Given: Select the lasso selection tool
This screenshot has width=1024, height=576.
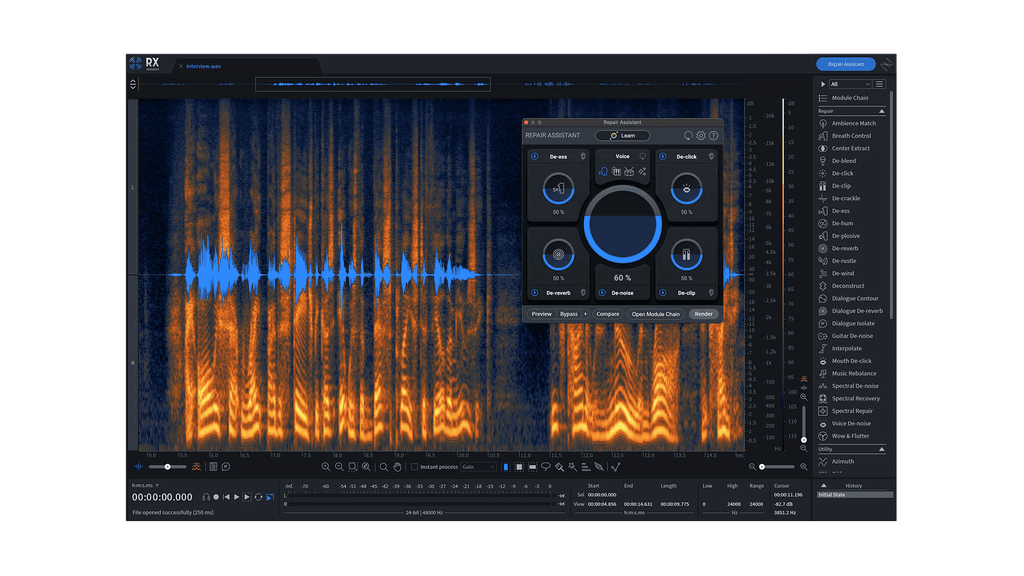Looking at the screenshot, I should coord(545,466).
